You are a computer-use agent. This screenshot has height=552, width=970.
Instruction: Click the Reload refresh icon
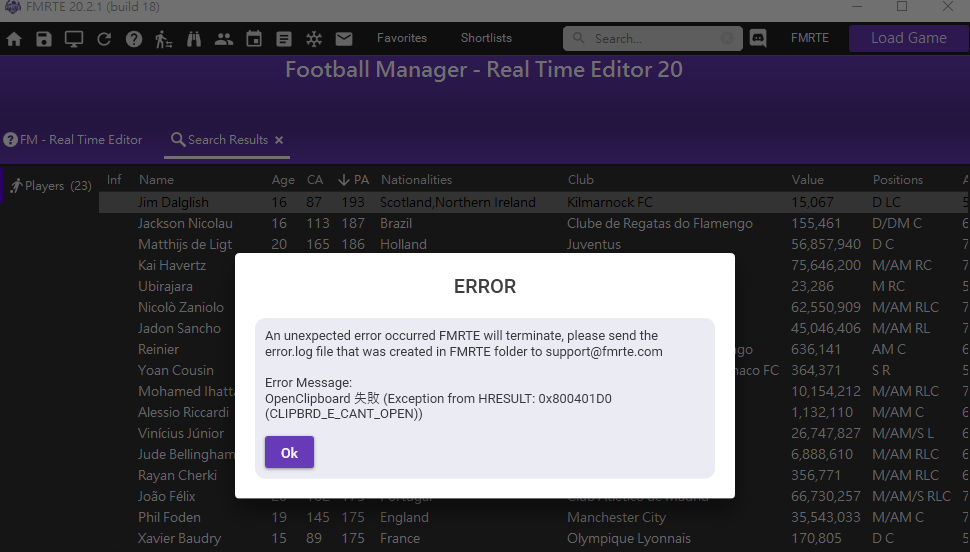pos(104,40)
